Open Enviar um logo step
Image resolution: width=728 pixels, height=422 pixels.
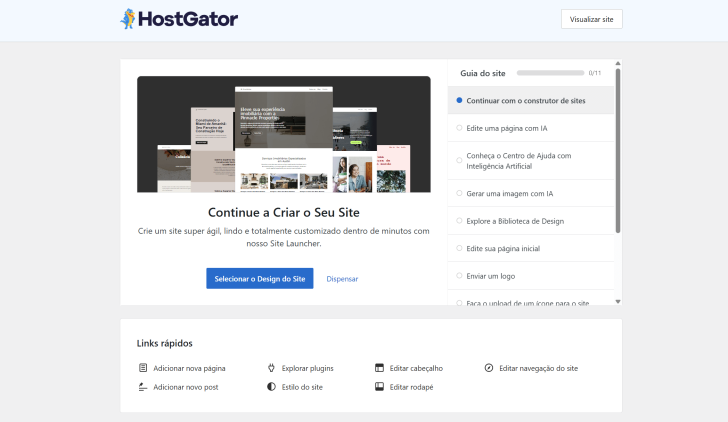pos(531,276)
